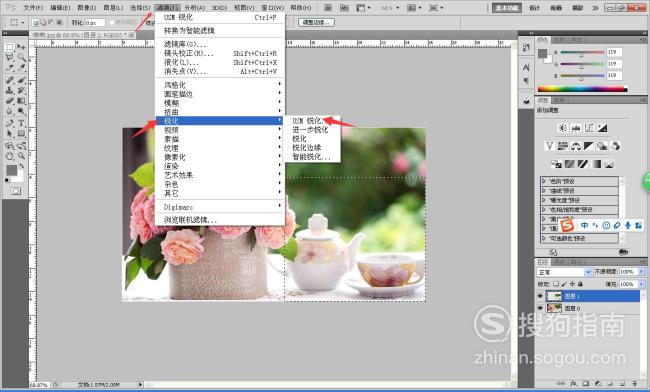This screenshot has width=650, height=392.
Task: Expand the "曝光度" 预设 presets
Action: 543,200
